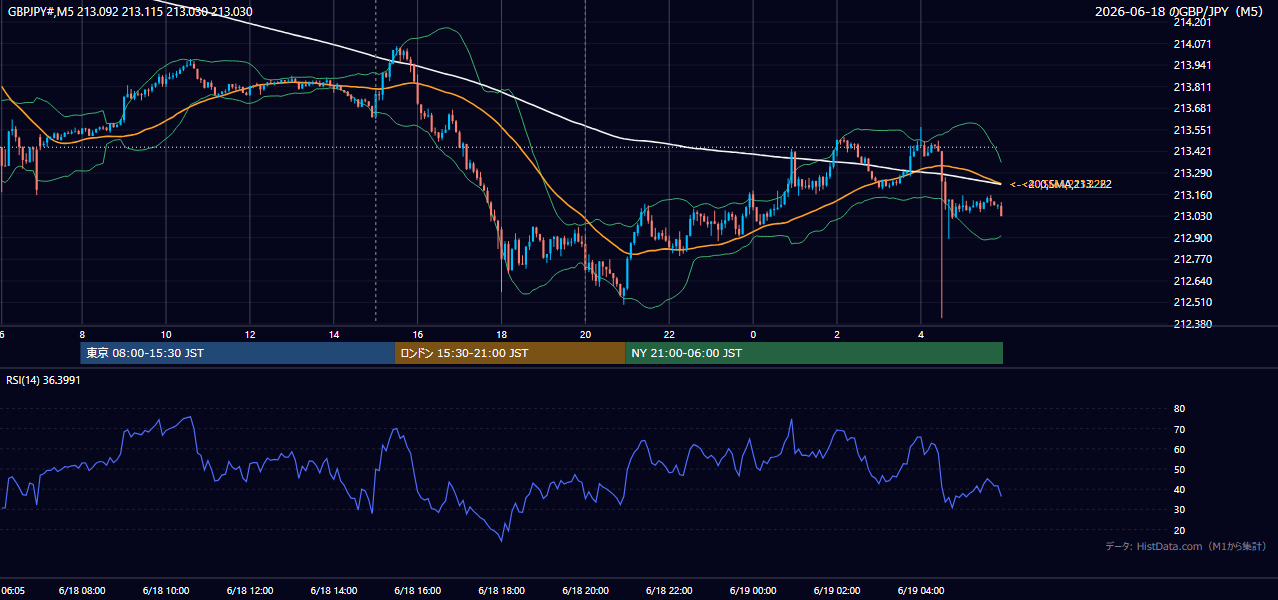Select price level 213.551 on the axis
The width and height of the screenshot is (1278, 600).
[x=1192, y=130]
